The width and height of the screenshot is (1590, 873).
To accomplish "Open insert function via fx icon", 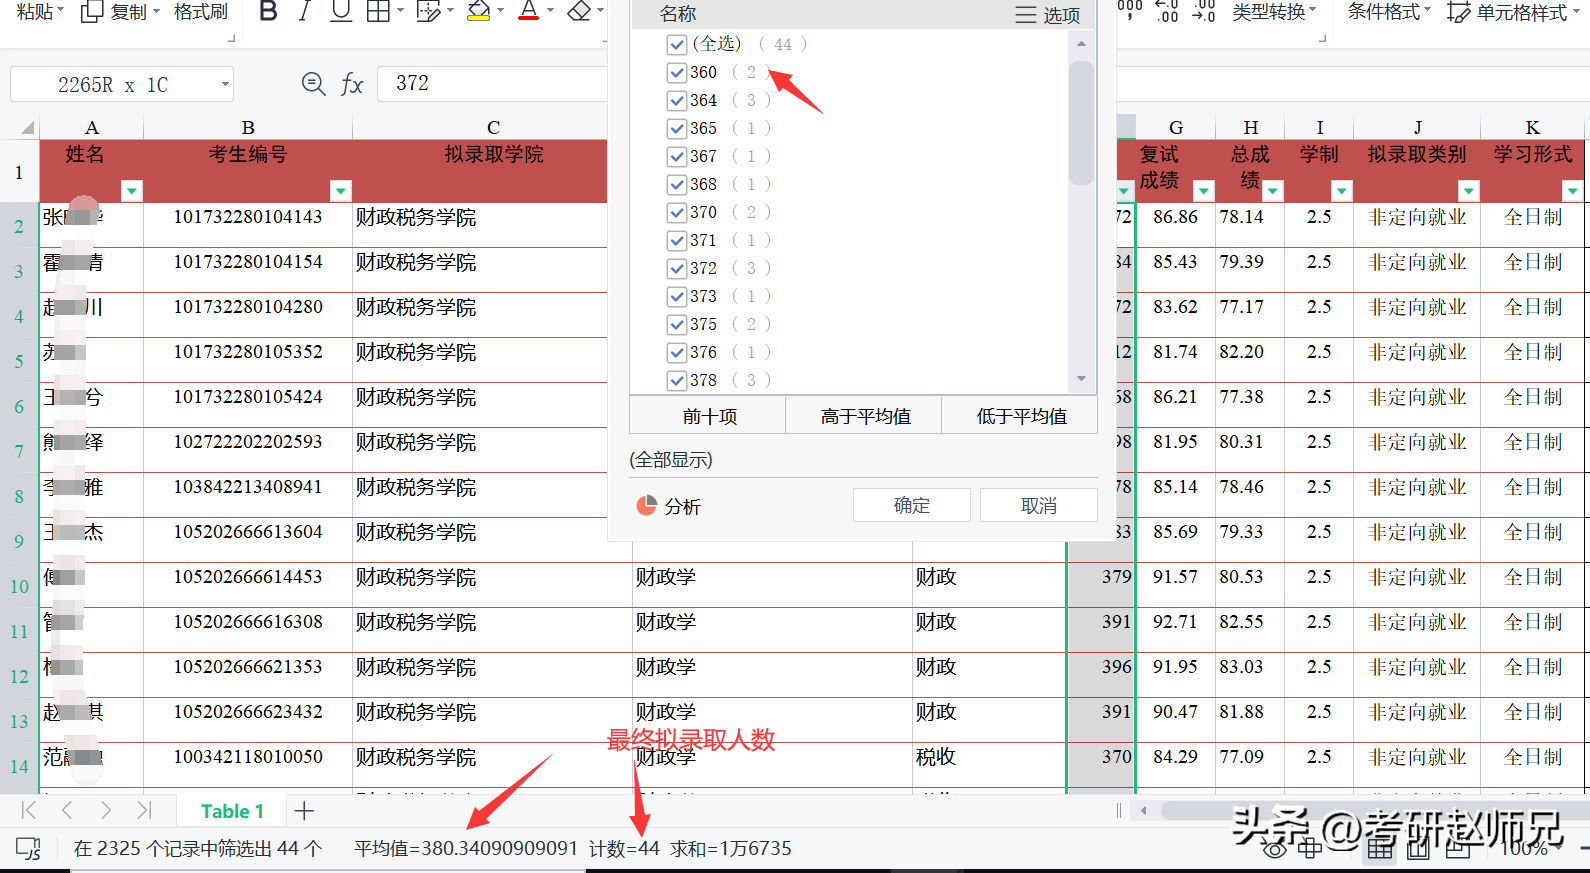I will click(x=352, y=84).
